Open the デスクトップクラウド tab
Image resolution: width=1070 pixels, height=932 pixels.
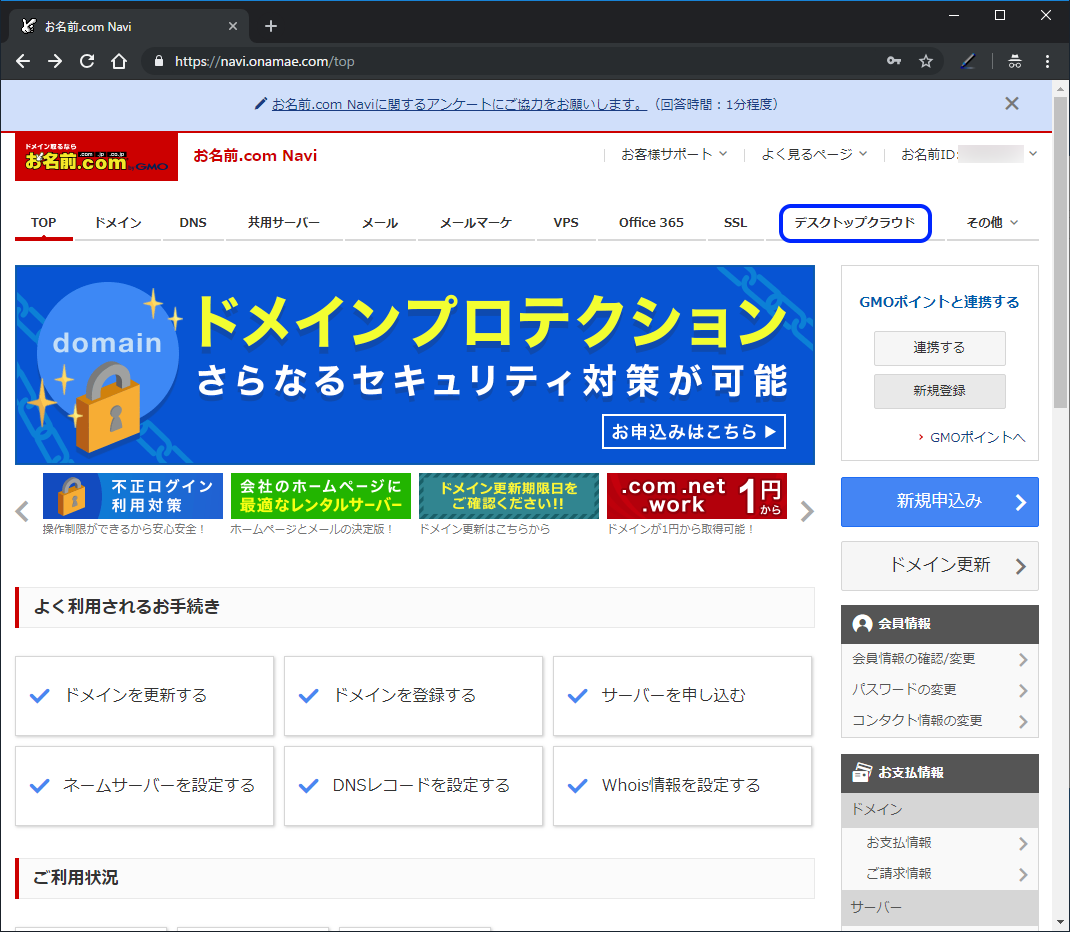(x=855, y=222)
